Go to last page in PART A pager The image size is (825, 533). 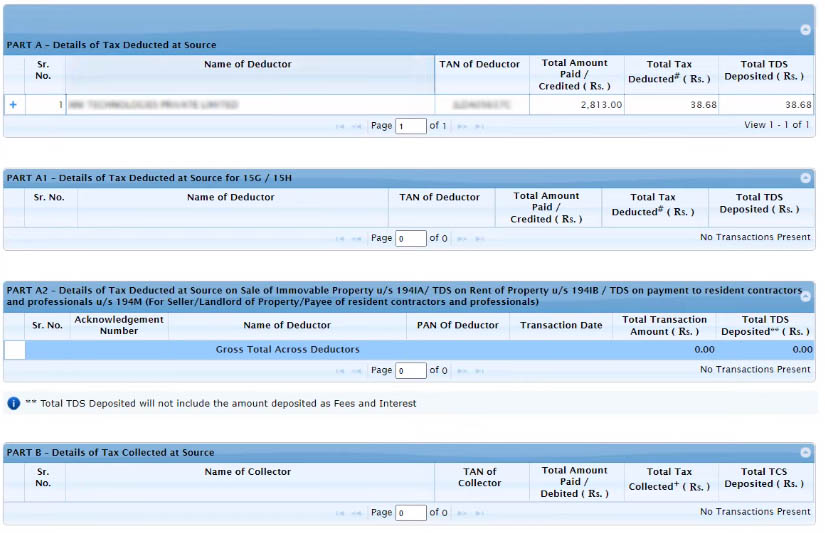tap(479, 126)
